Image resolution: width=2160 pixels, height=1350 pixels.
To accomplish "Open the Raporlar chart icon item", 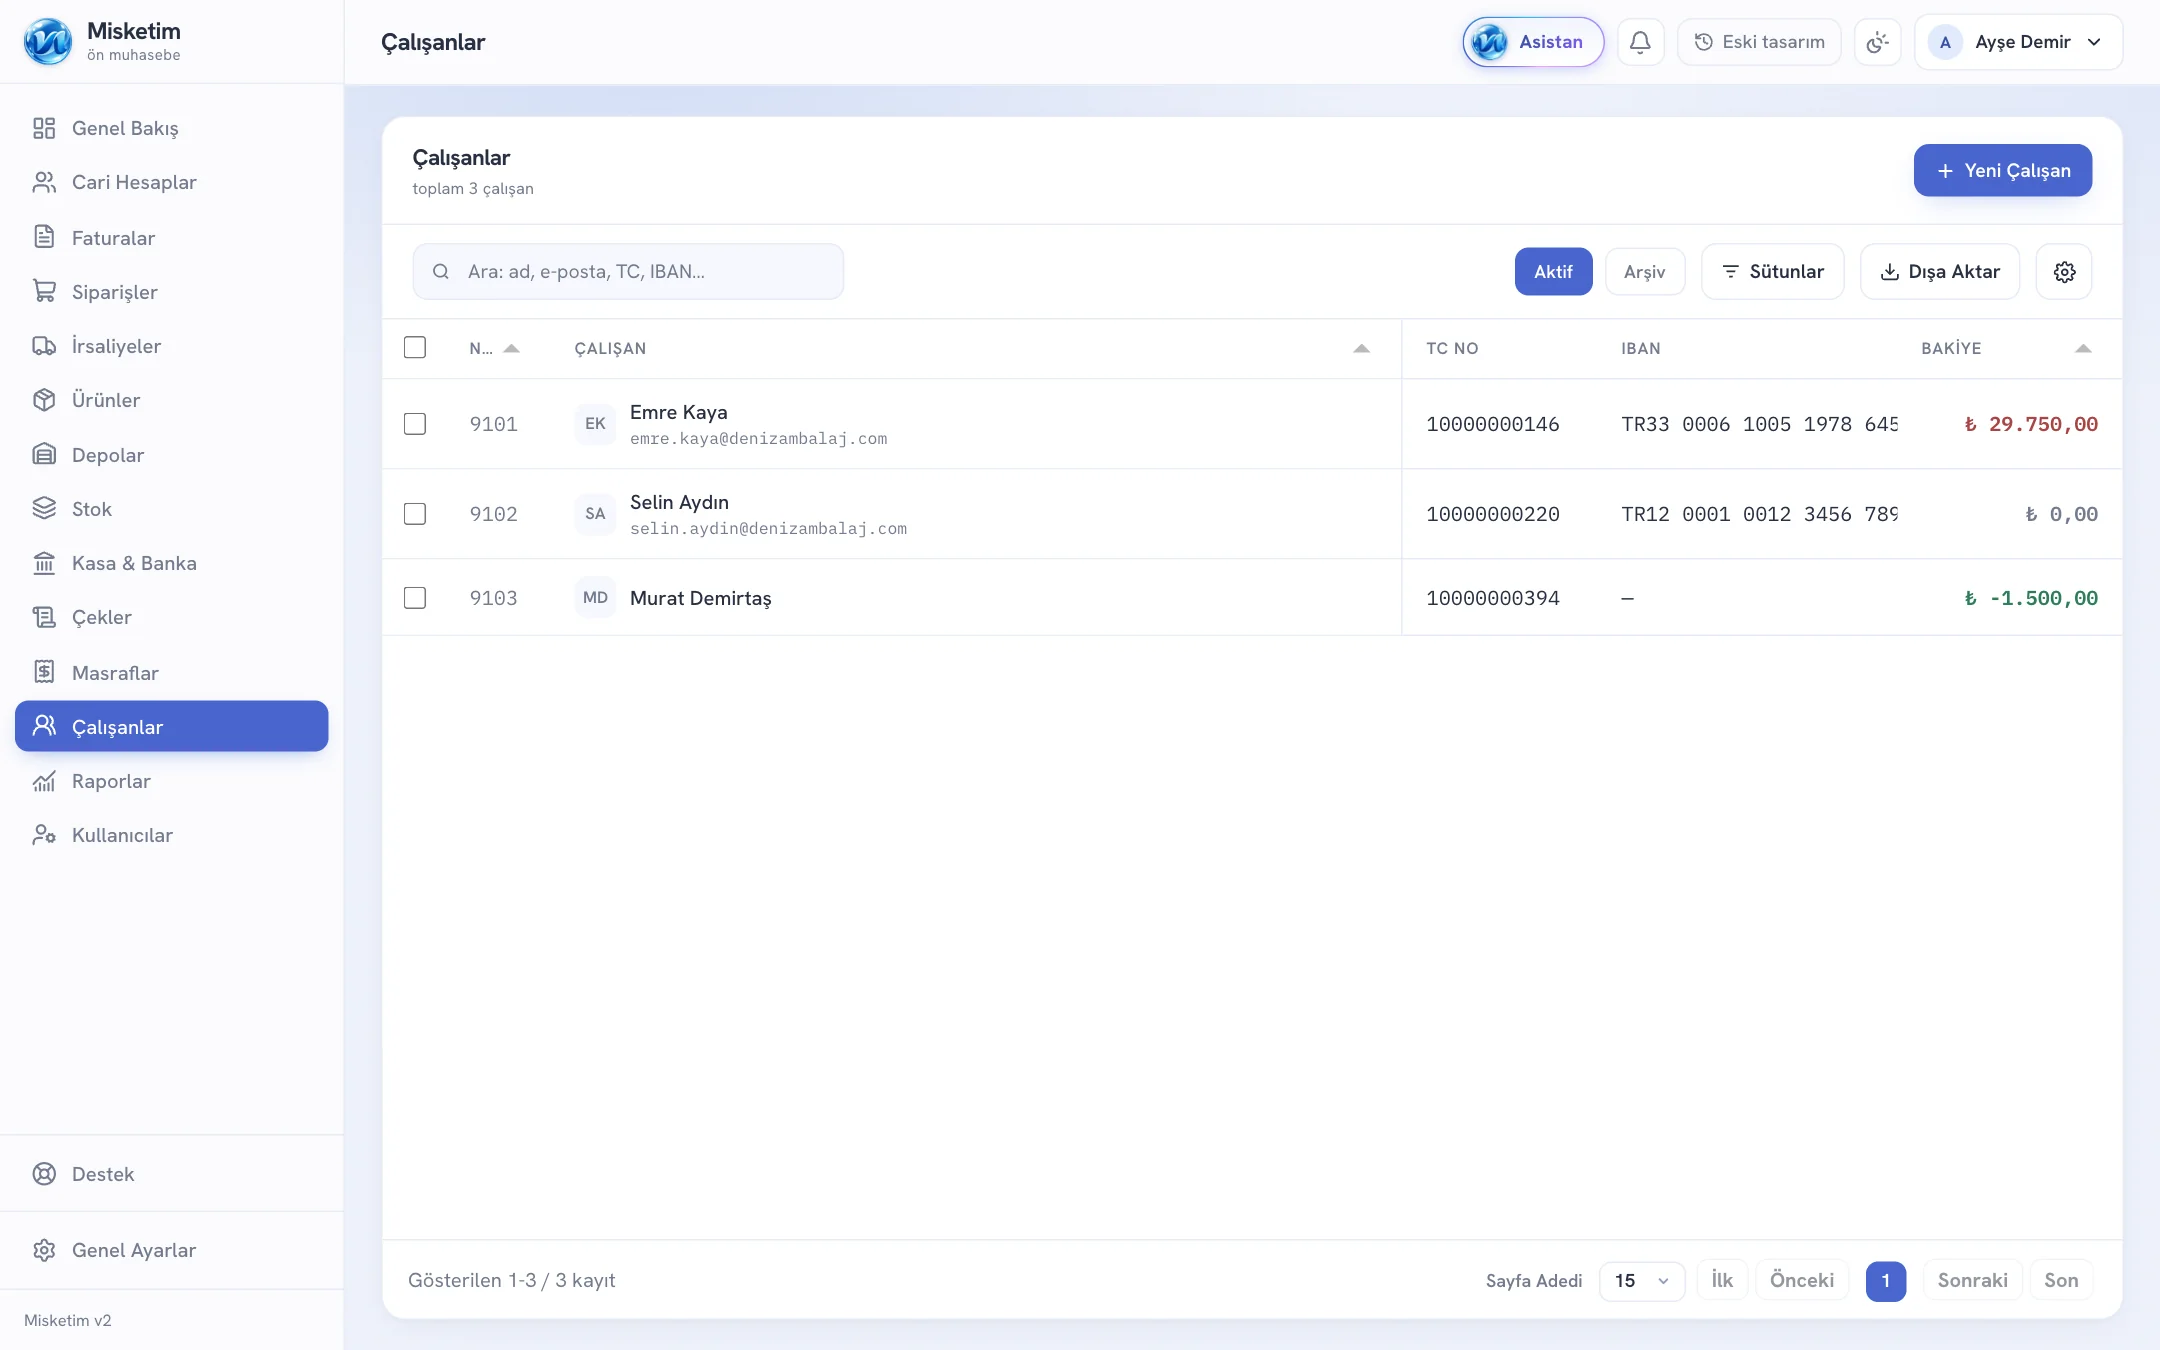I will coord(172,781).
